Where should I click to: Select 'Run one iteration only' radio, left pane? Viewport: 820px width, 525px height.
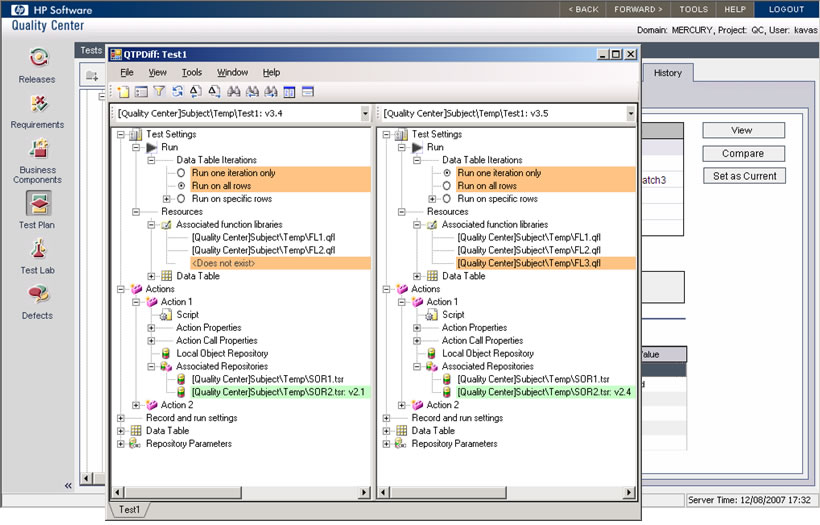(x=181, y=173)
